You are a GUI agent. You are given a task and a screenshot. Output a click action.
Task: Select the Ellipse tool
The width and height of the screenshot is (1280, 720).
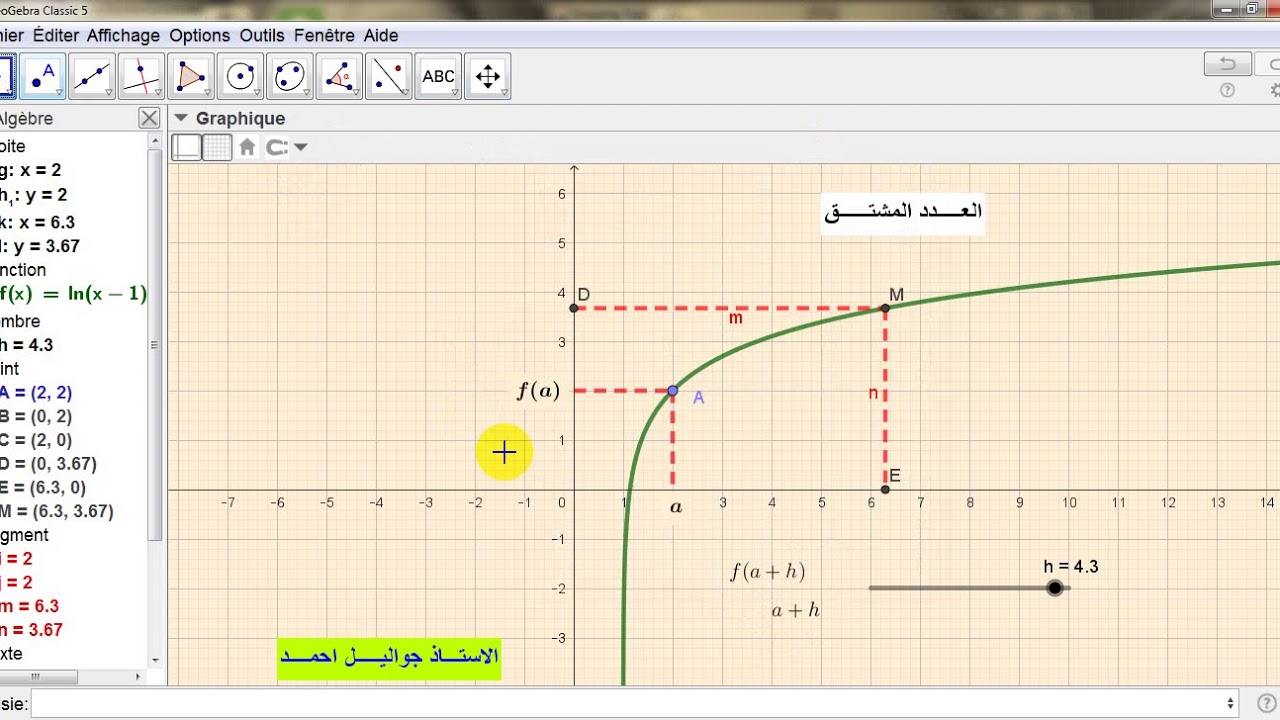coord(289,76)
